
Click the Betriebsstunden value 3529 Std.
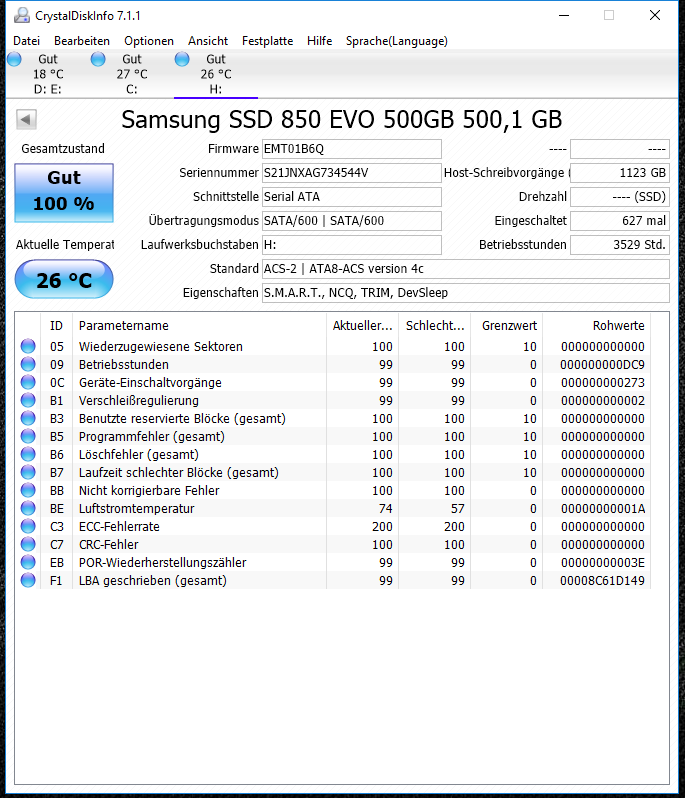[620, 245]
